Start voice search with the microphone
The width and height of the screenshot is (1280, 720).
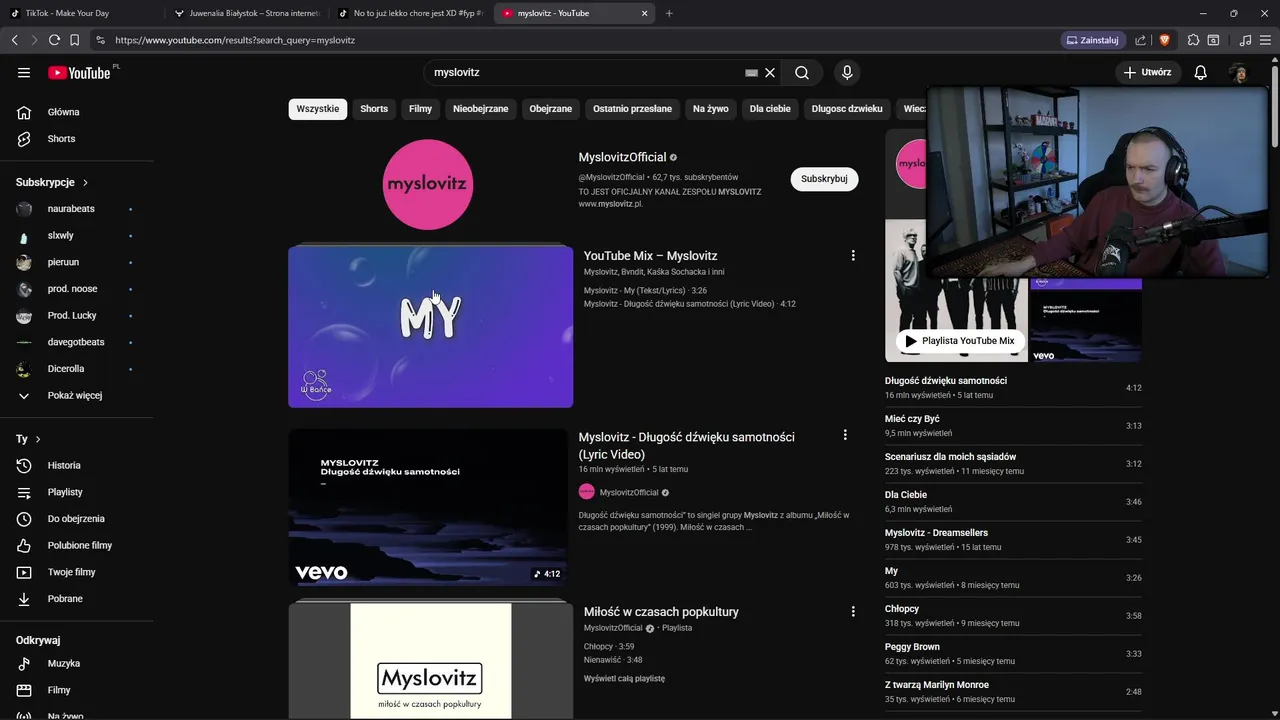click(847, 72)
